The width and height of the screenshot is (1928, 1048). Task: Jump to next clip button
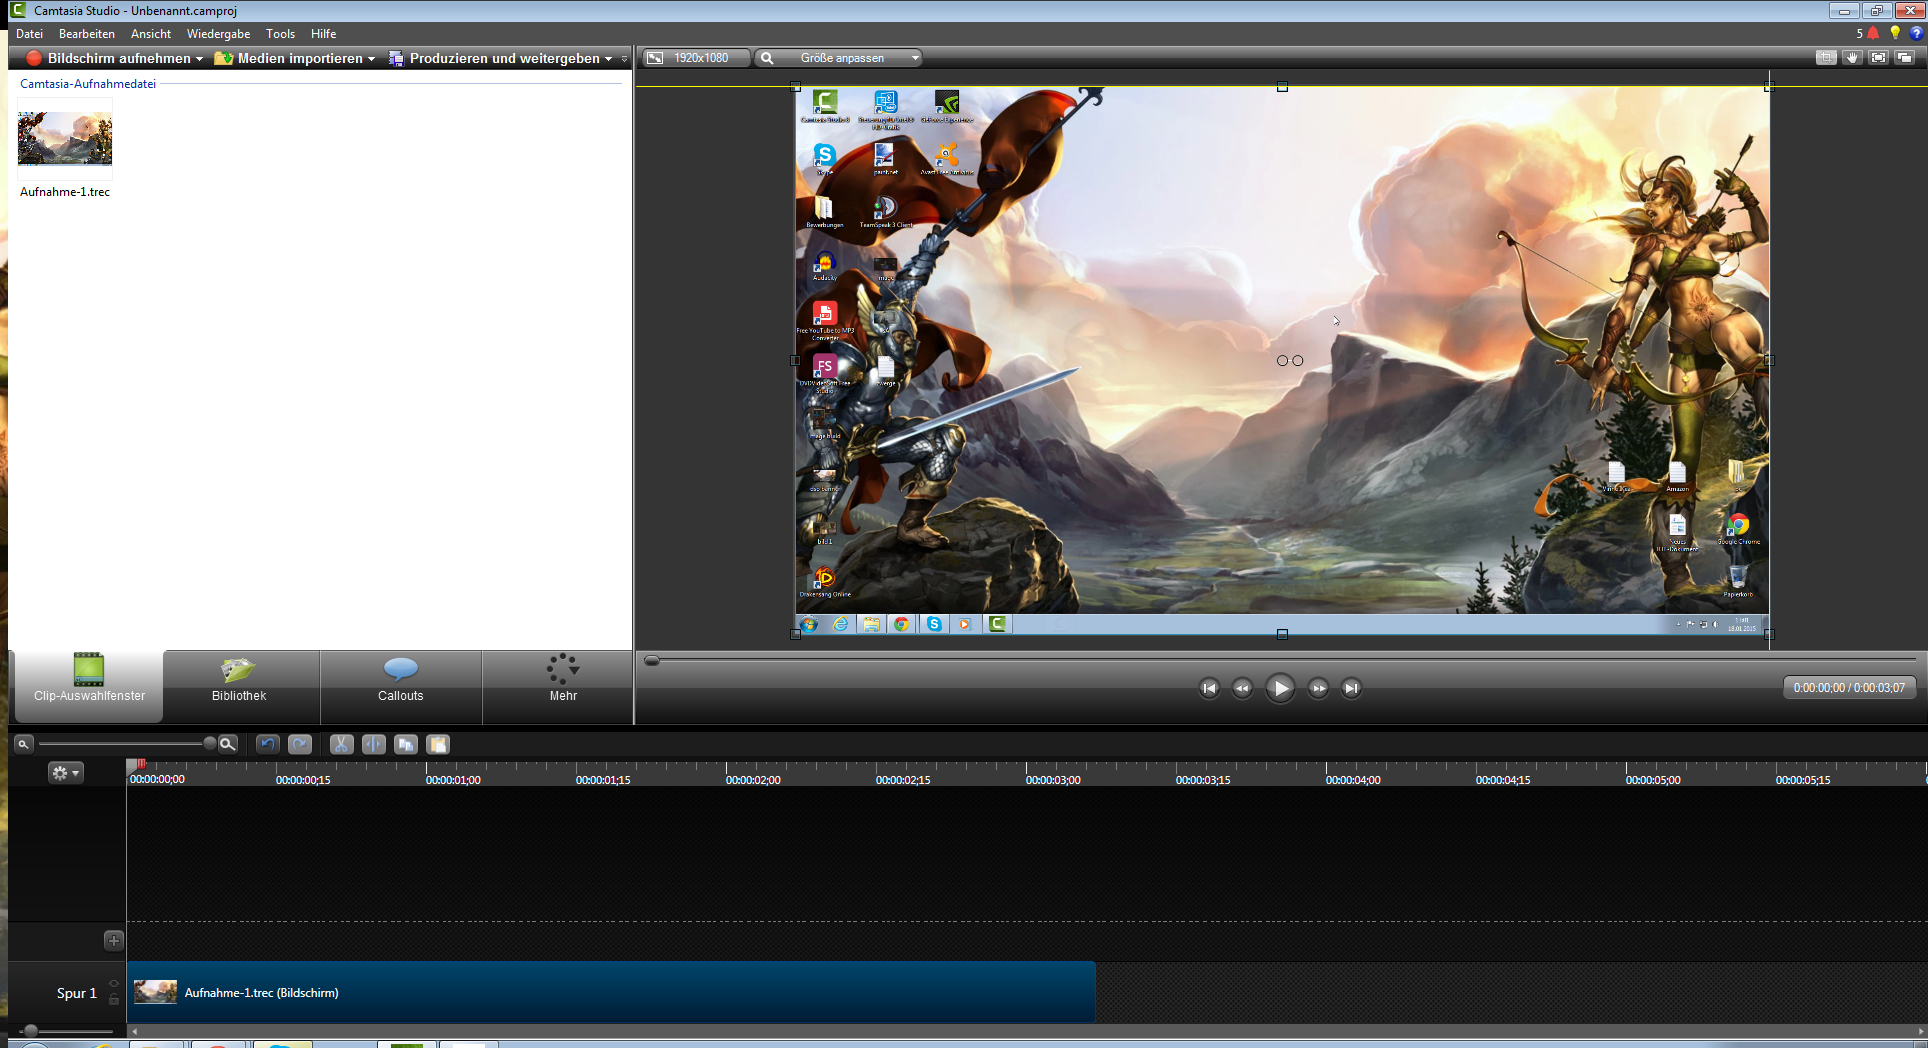[1351, 688]
